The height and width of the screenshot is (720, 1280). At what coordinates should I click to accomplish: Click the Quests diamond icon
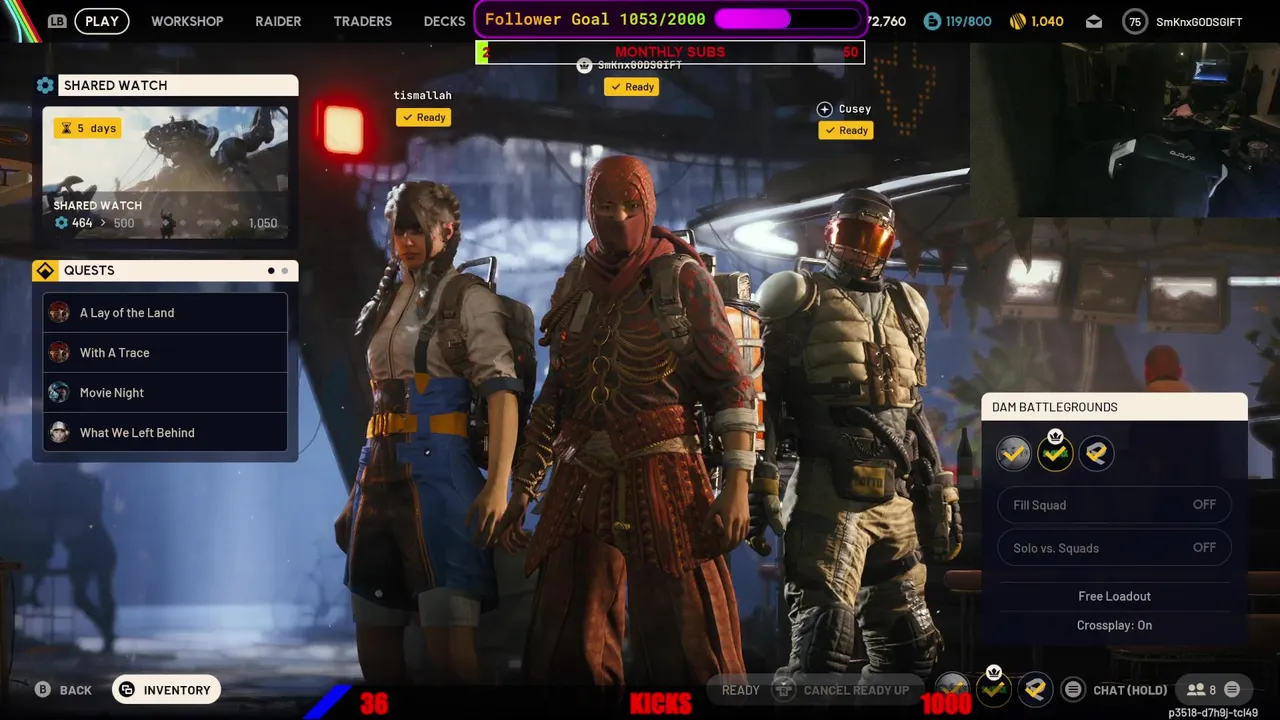click(45, 270)
